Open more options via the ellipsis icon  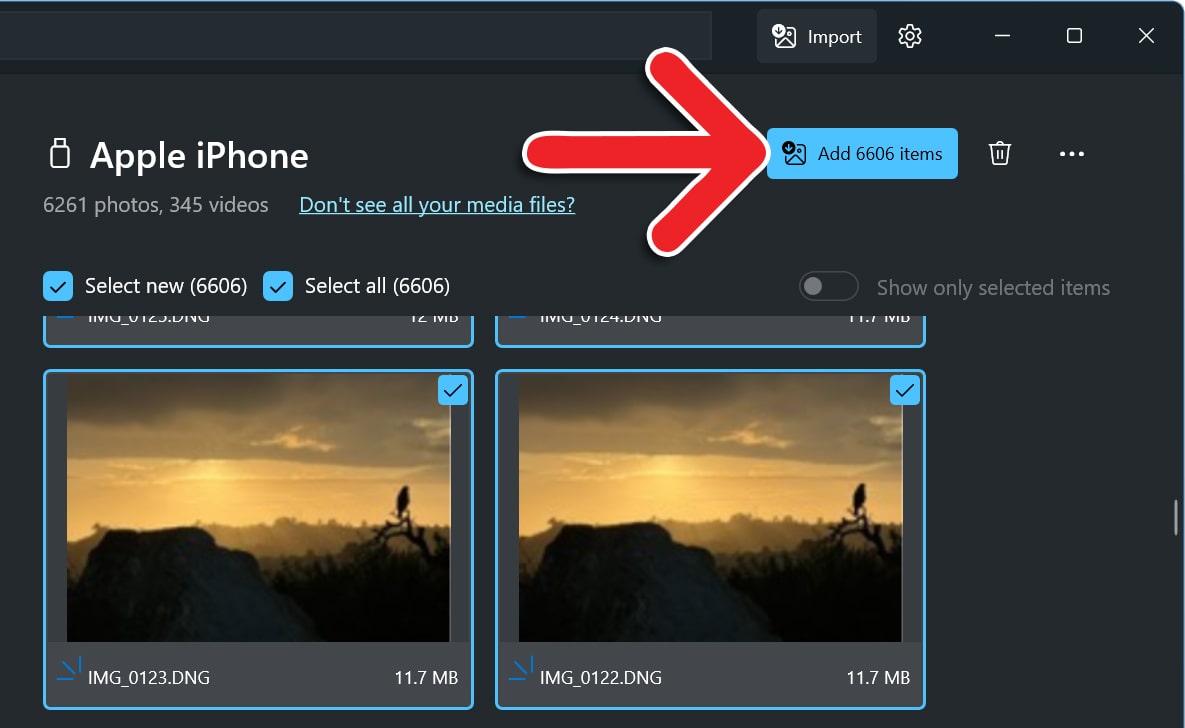point(1072,153)
